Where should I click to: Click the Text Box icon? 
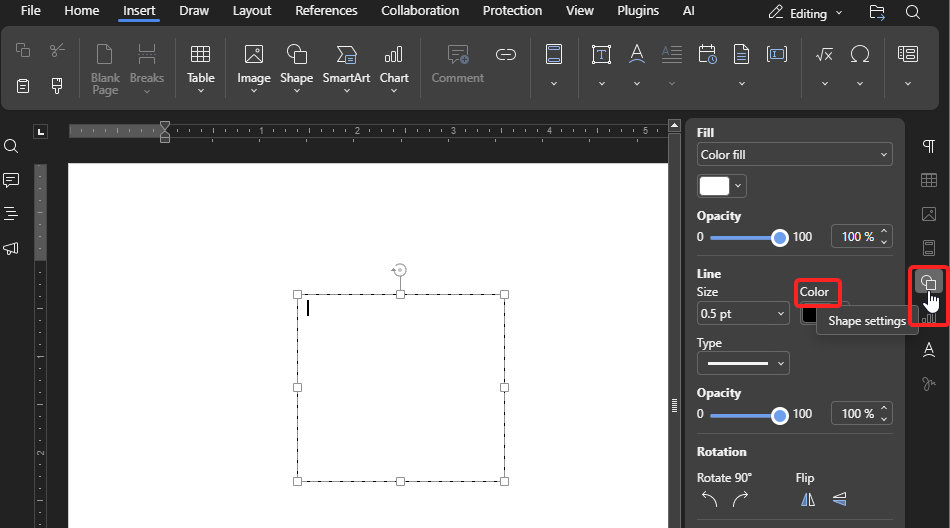click(601, 54)
